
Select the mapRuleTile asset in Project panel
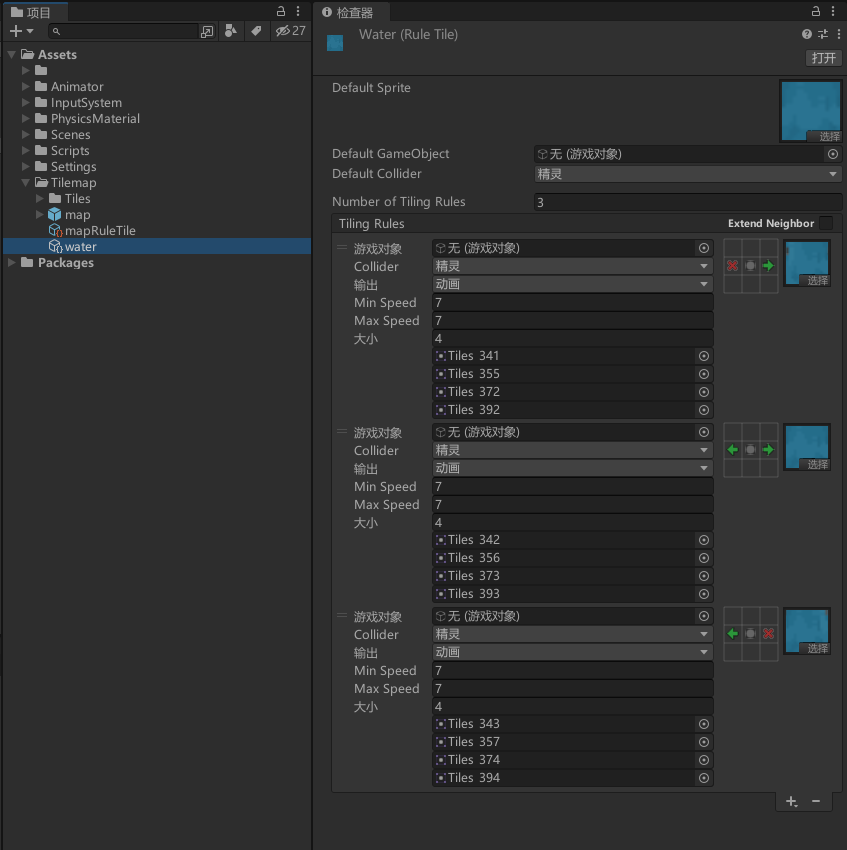point(100,230)
